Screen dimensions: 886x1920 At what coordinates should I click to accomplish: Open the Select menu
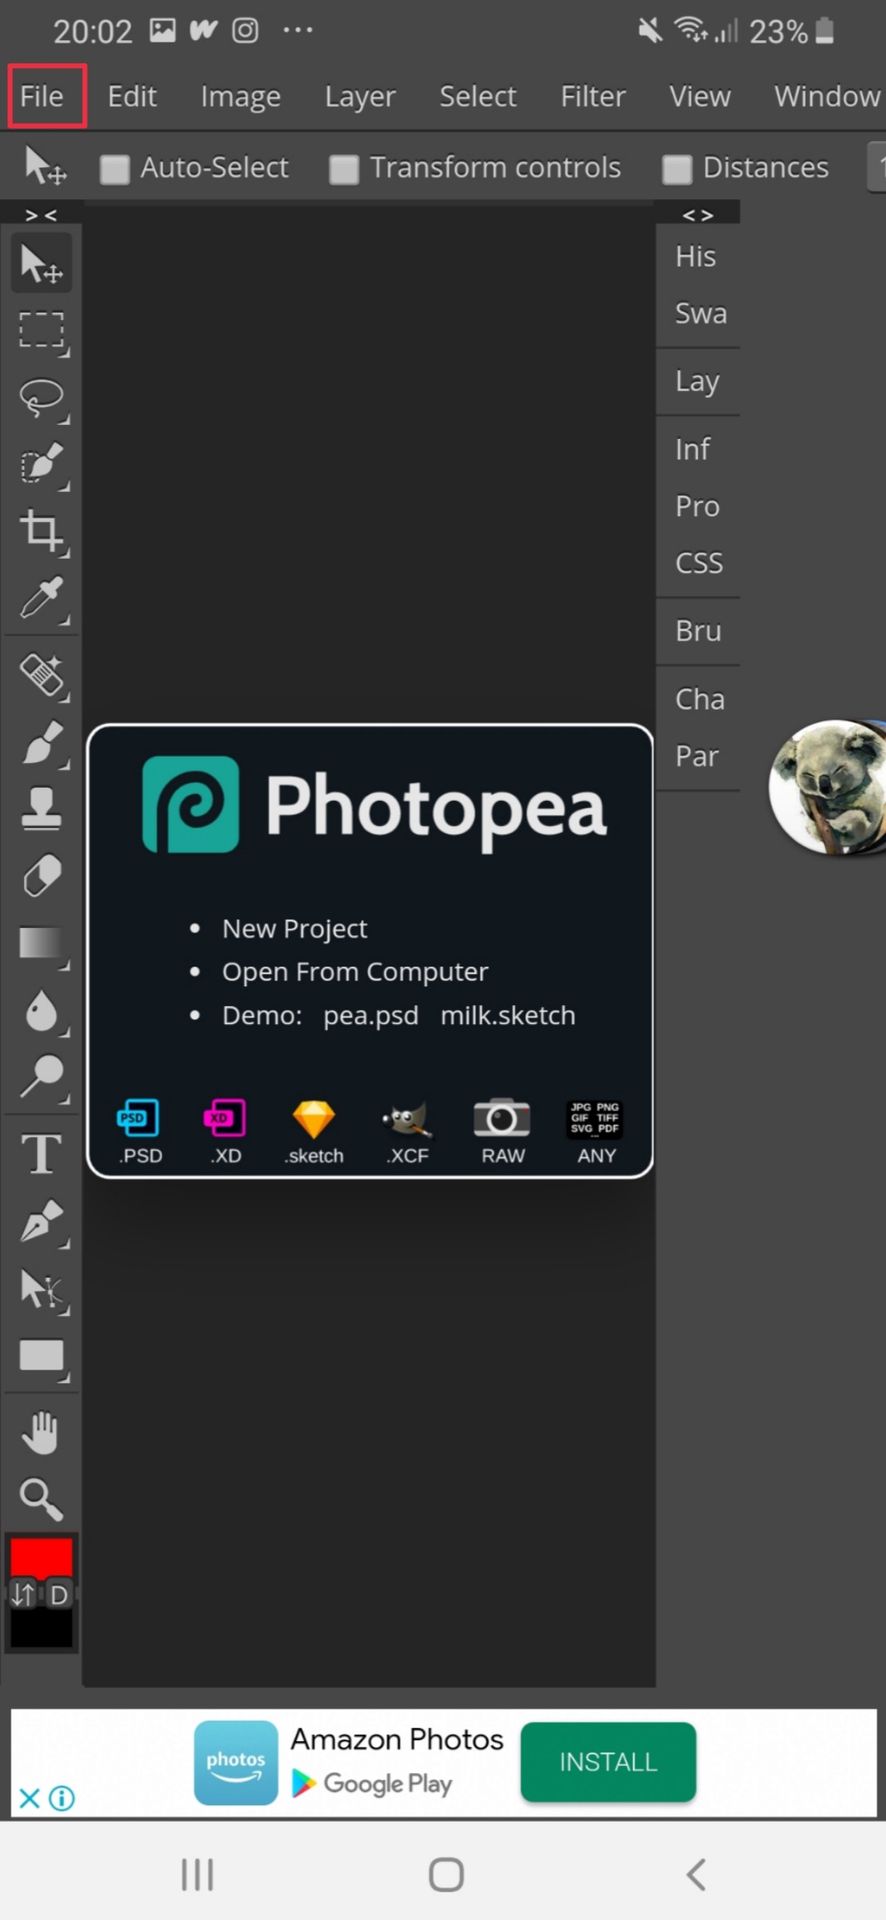point(478,96)
